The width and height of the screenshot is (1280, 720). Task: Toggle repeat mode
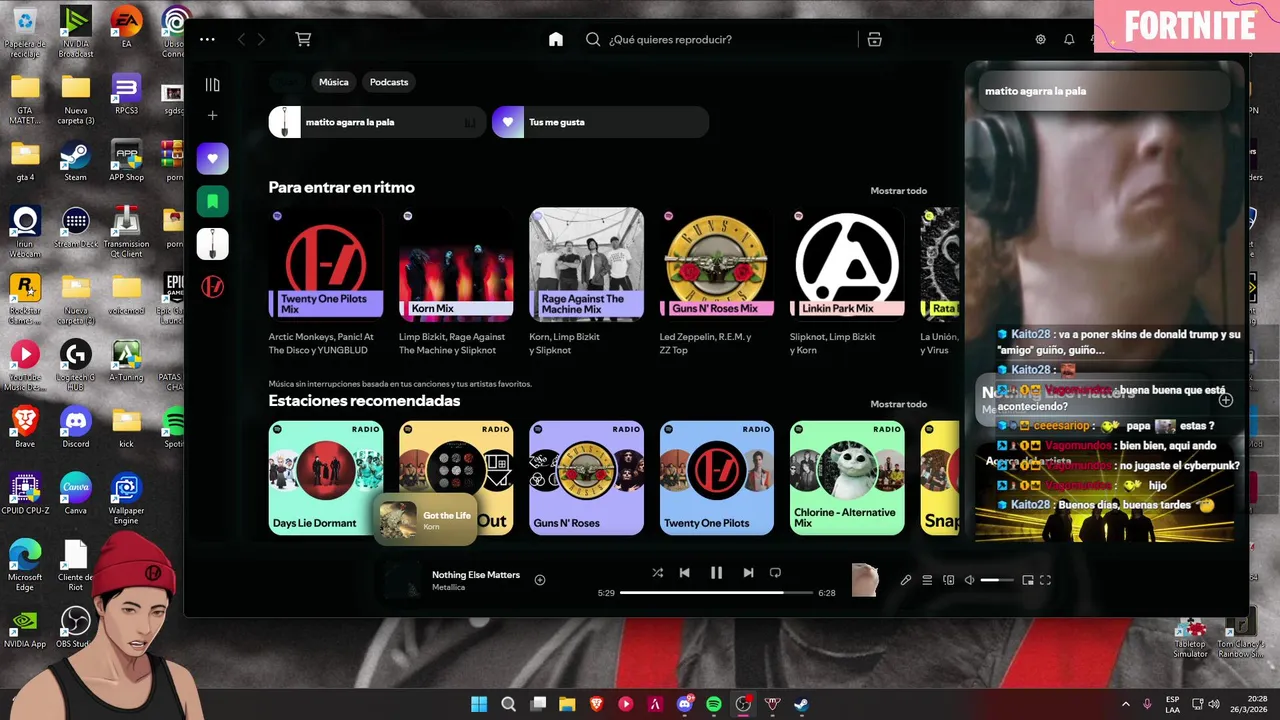pos(775,573)
